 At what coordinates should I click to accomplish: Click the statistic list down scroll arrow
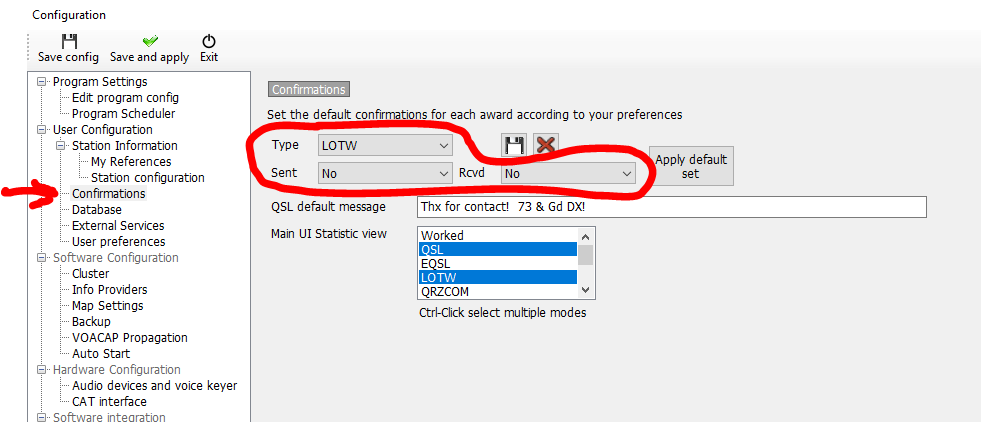point(586,290)
